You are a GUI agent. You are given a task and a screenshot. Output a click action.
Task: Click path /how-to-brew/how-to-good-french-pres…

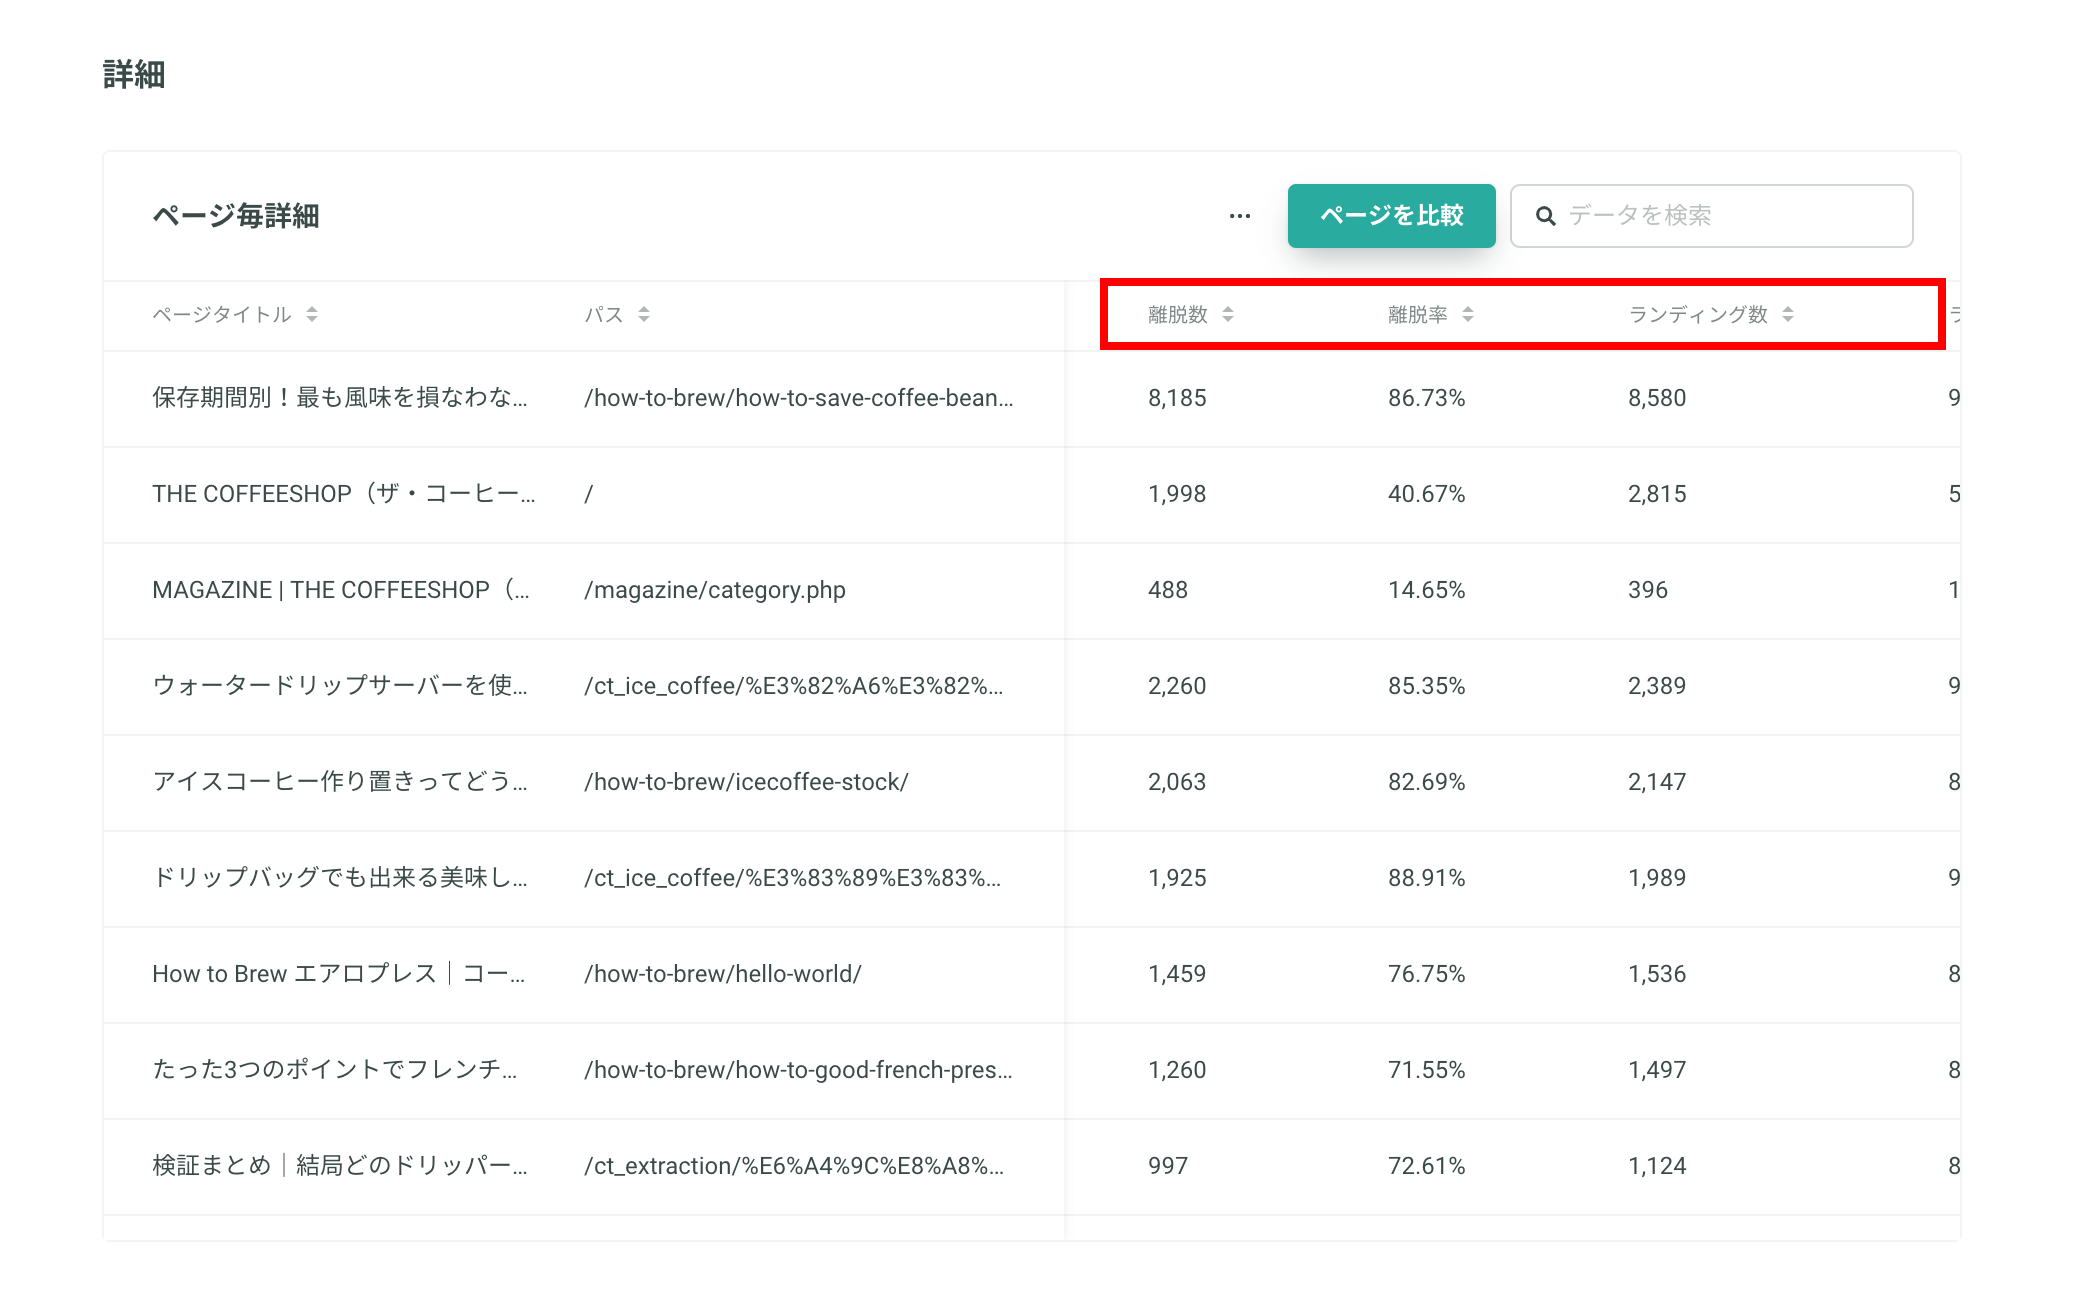coord(799,1070)
